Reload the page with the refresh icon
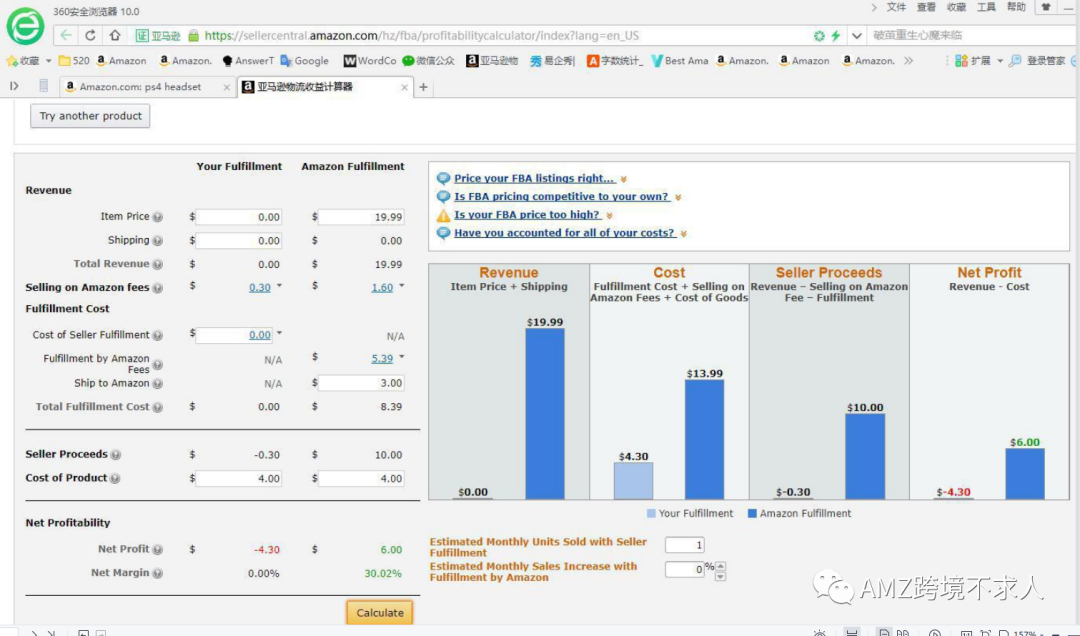The image size is (1080, 636). point(90,35)
